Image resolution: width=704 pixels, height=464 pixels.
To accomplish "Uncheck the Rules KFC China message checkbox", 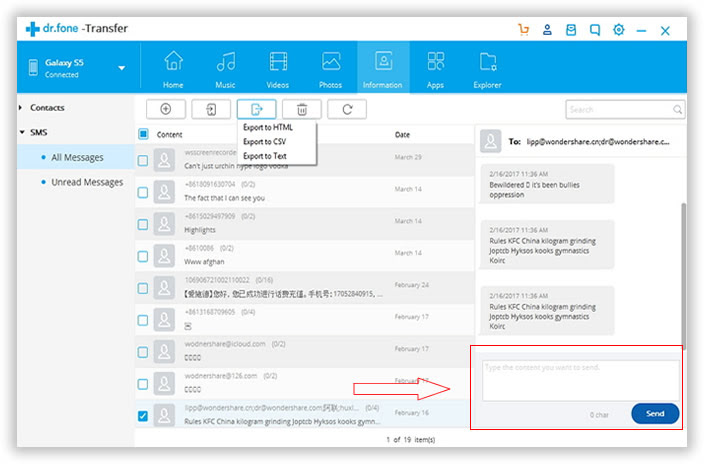I will coord(143,416).
